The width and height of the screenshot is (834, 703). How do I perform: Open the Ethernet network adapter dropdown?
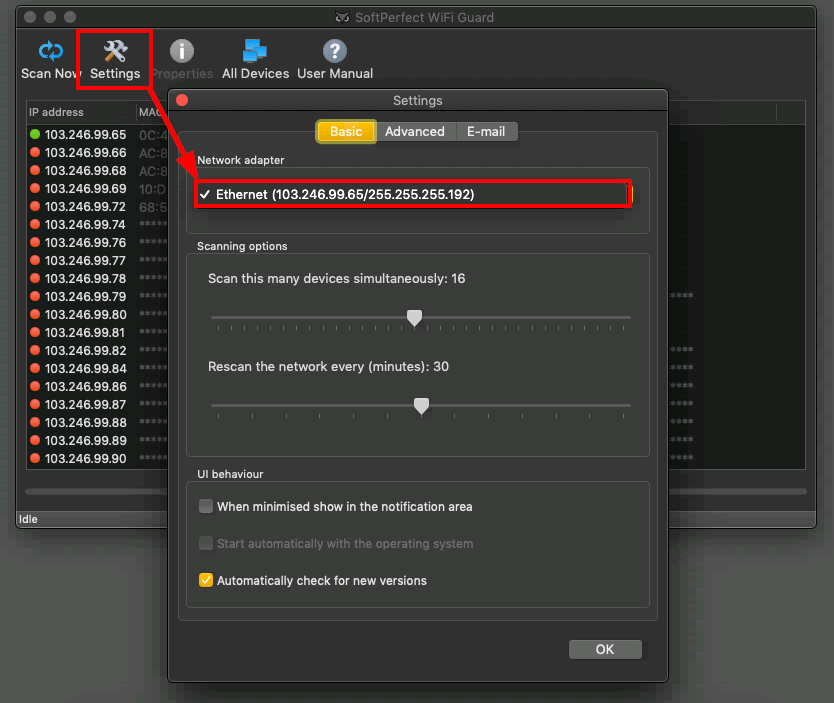413,194
